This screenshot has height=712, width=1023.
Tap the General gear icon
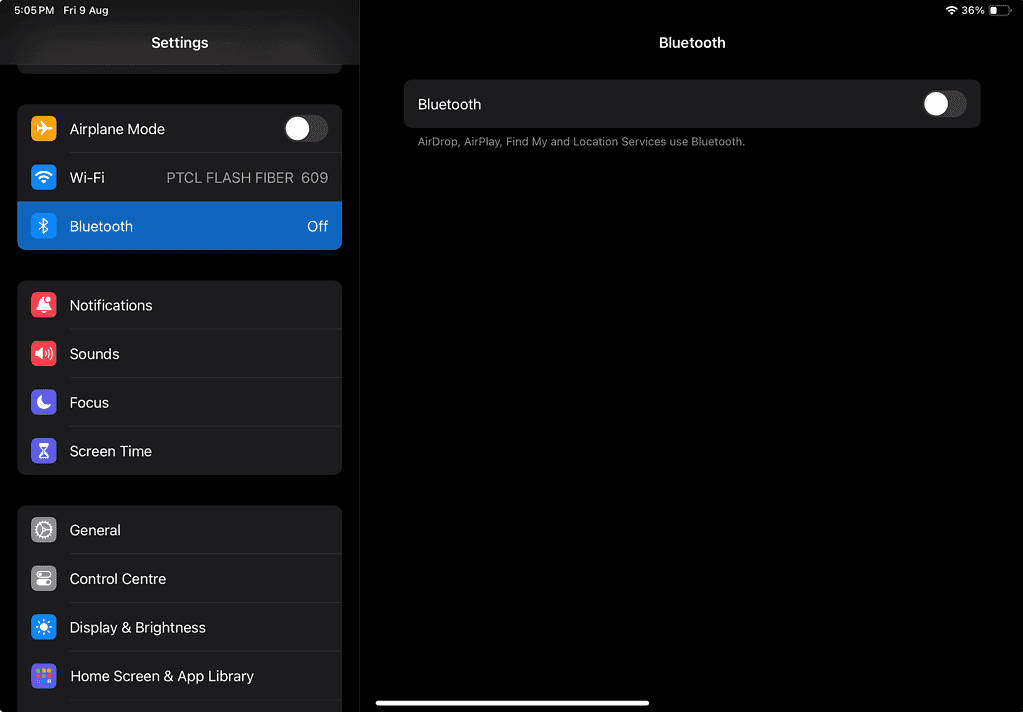click(x=44, y=530)
